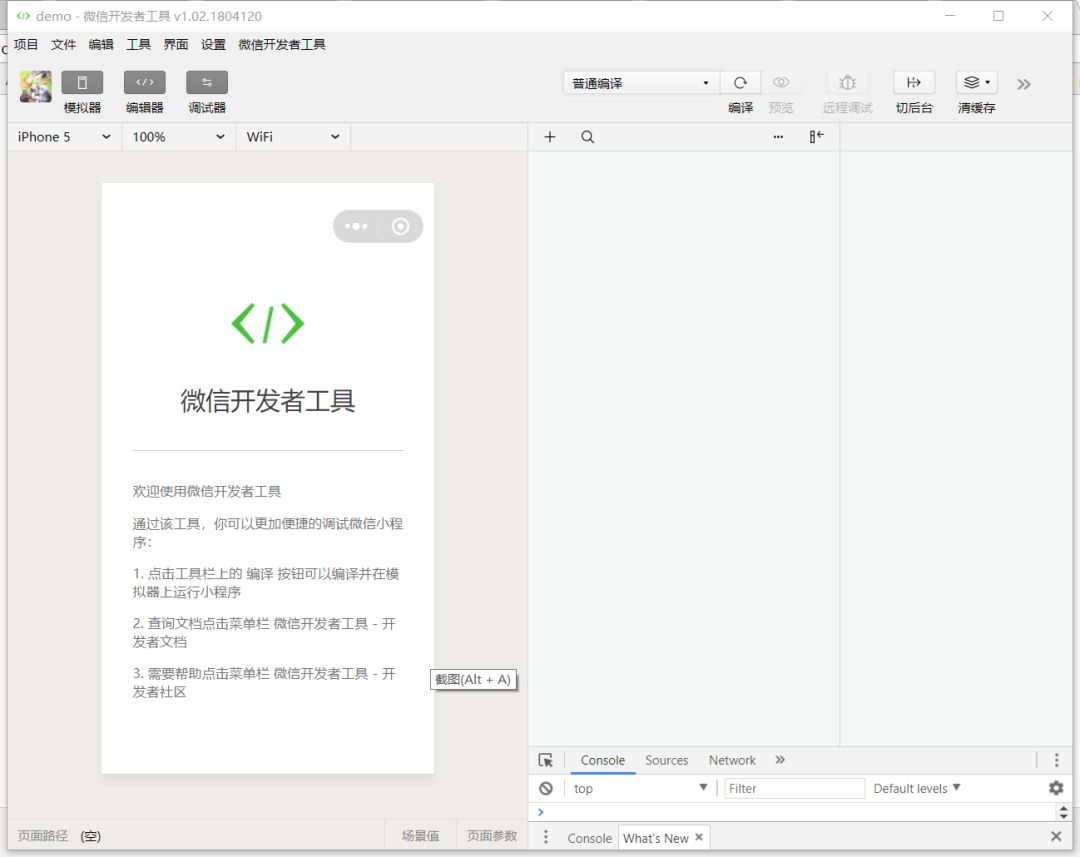Open the Default levels dropdown
Image resolution: width=1080 pixels, height=857 pixels.
917,789
